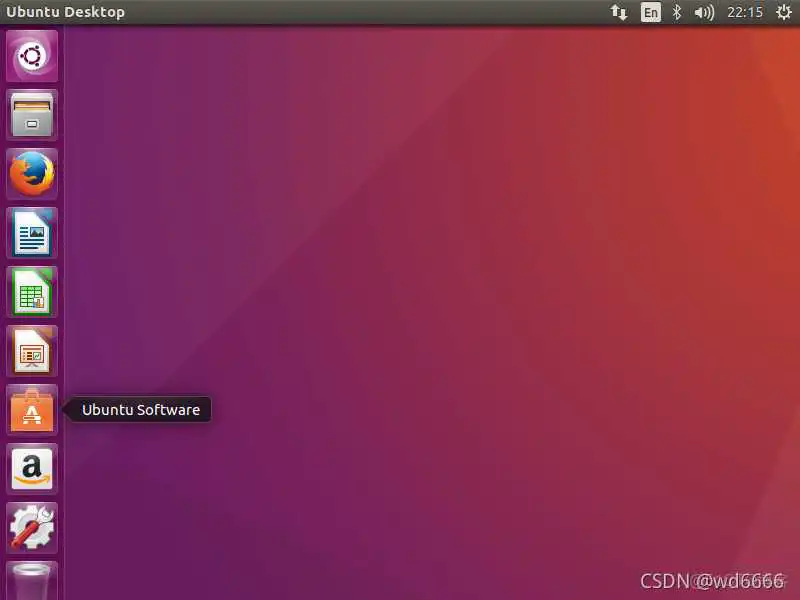Viewport: 800px width, 600px height.
Task: Click the Ubuntu Software tooltip label
Action: [139, 409]
